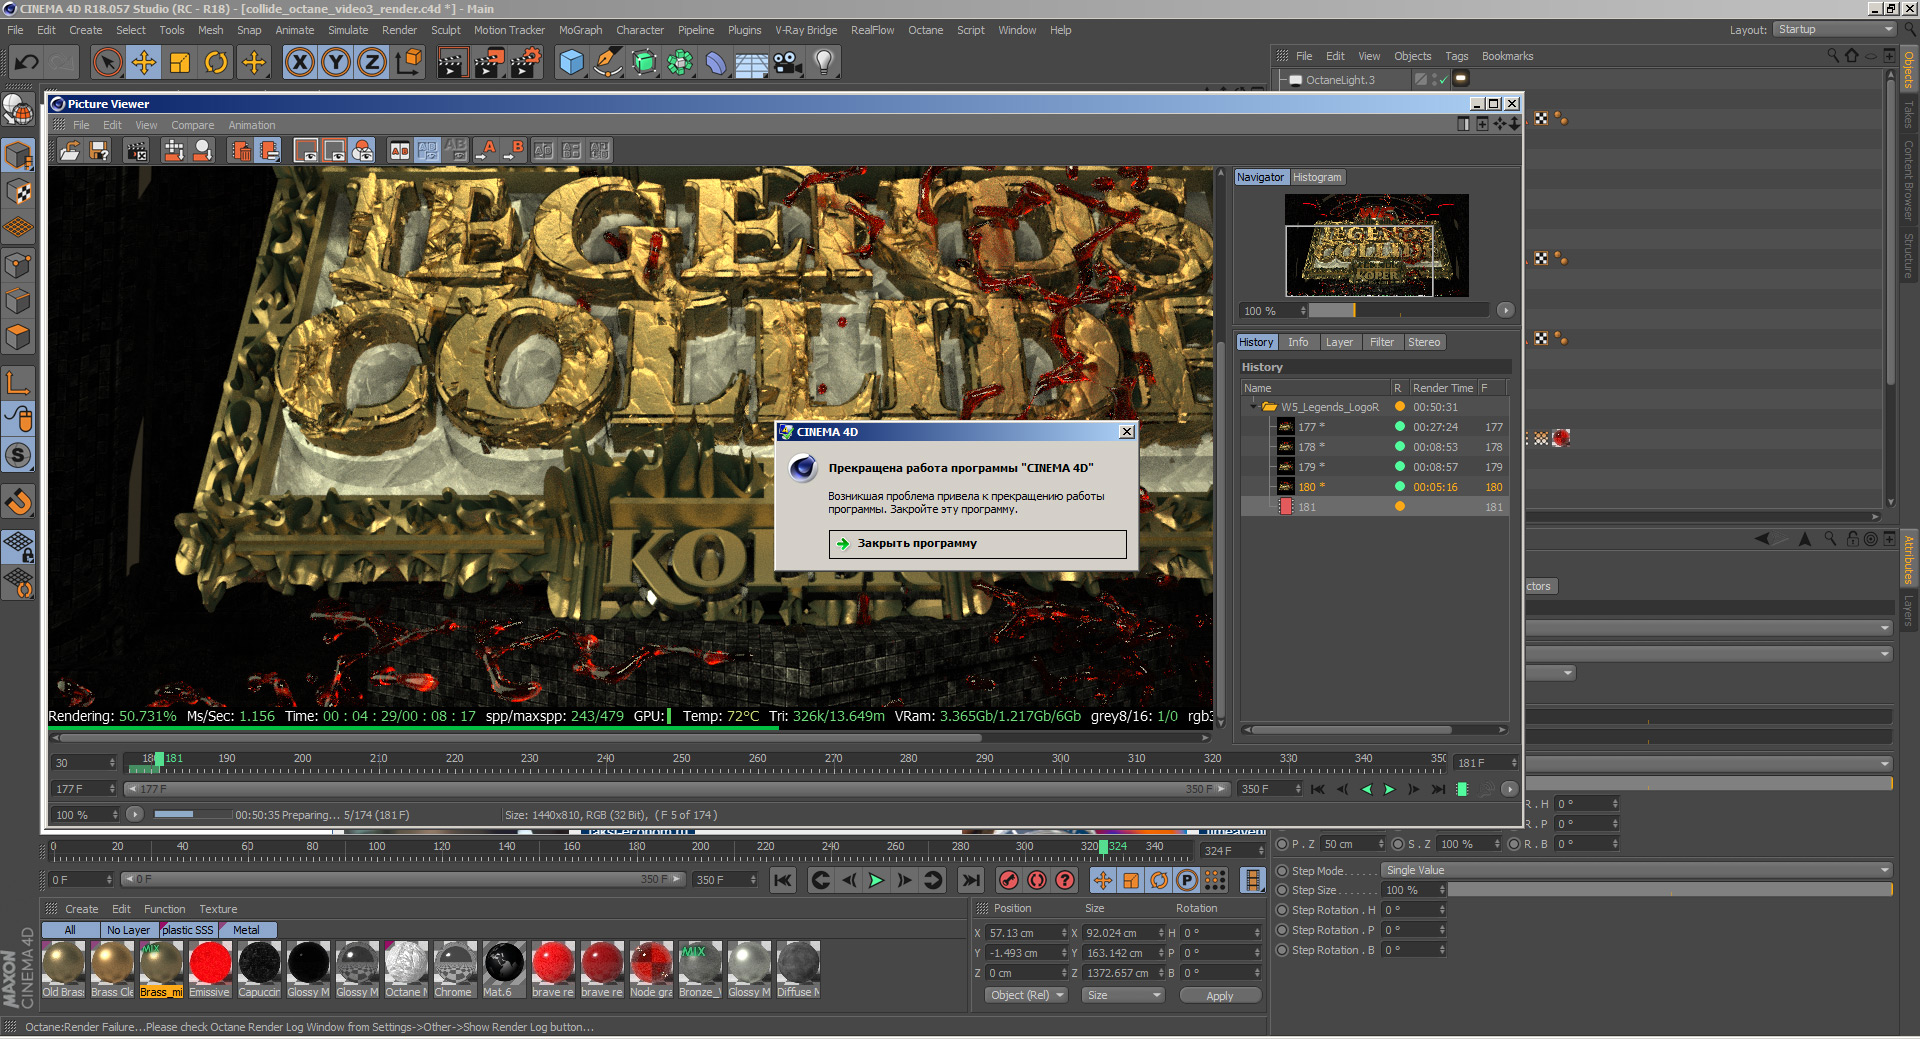The height and width of the screenshot is (1039, 1920).
Task: Close the CINEMA 4D crash dialog
Action: [1127, 432]
